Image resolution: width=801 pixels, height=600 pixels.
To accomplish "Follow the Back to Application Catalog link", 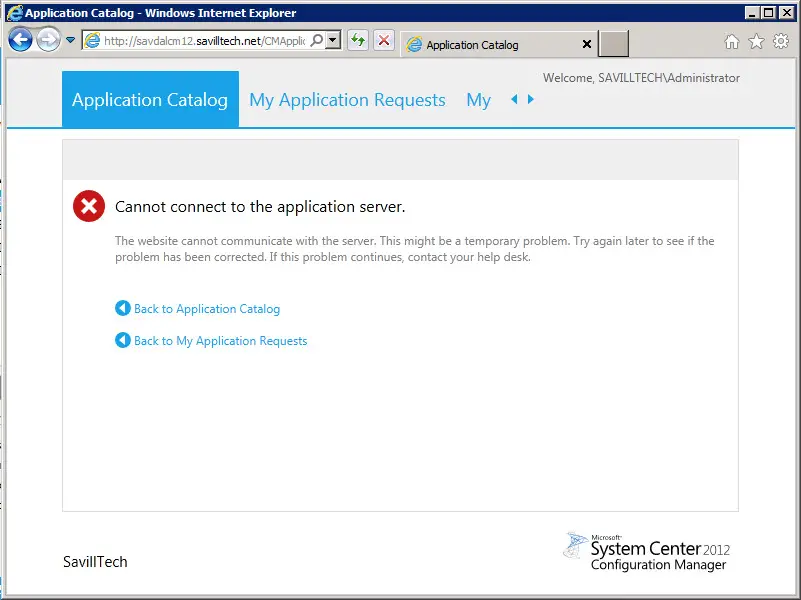I will tap(206, 309).
